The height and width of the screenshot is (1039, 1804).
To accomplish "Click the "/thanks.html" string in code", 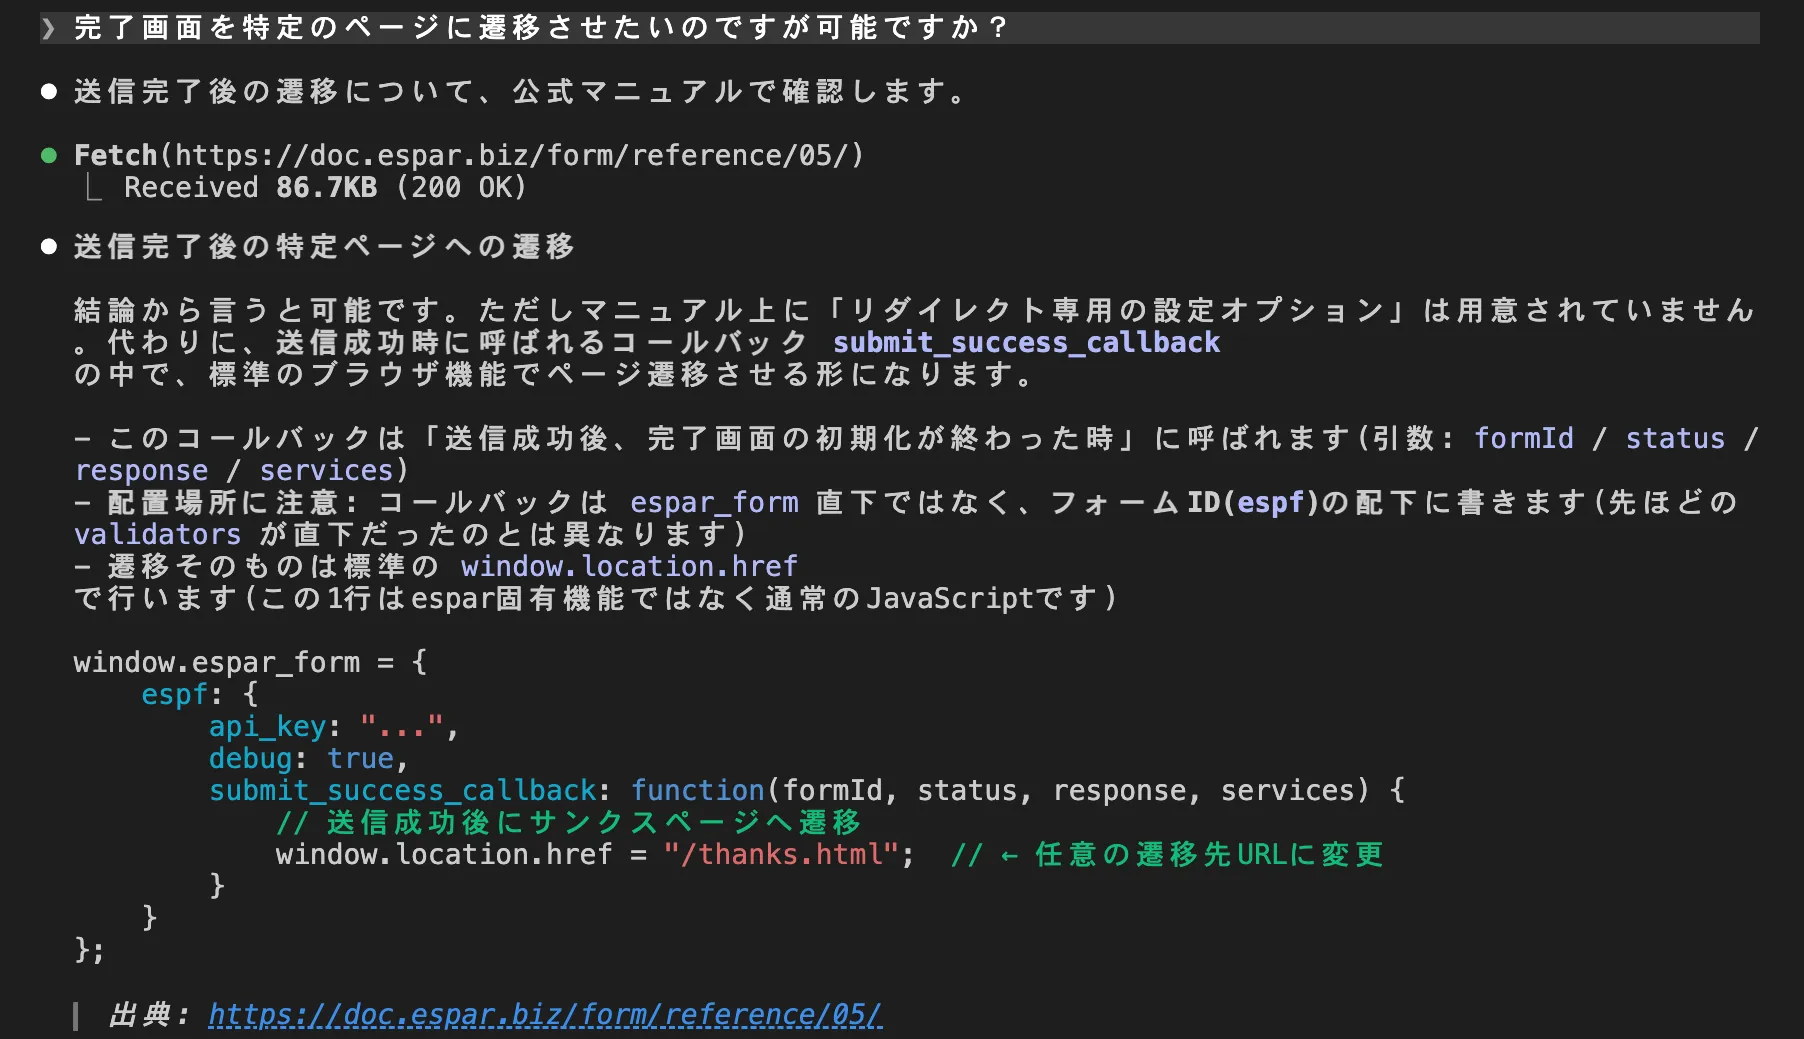I will pyautogui.click(x=781, y=854).
